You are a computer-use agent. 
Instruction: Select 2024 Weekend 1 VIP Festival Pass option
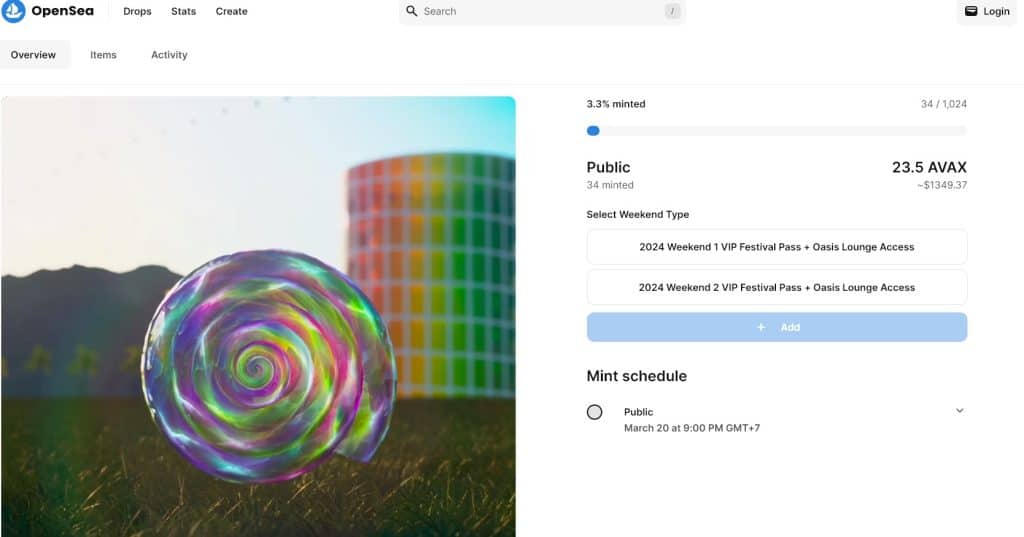(776, 247)
